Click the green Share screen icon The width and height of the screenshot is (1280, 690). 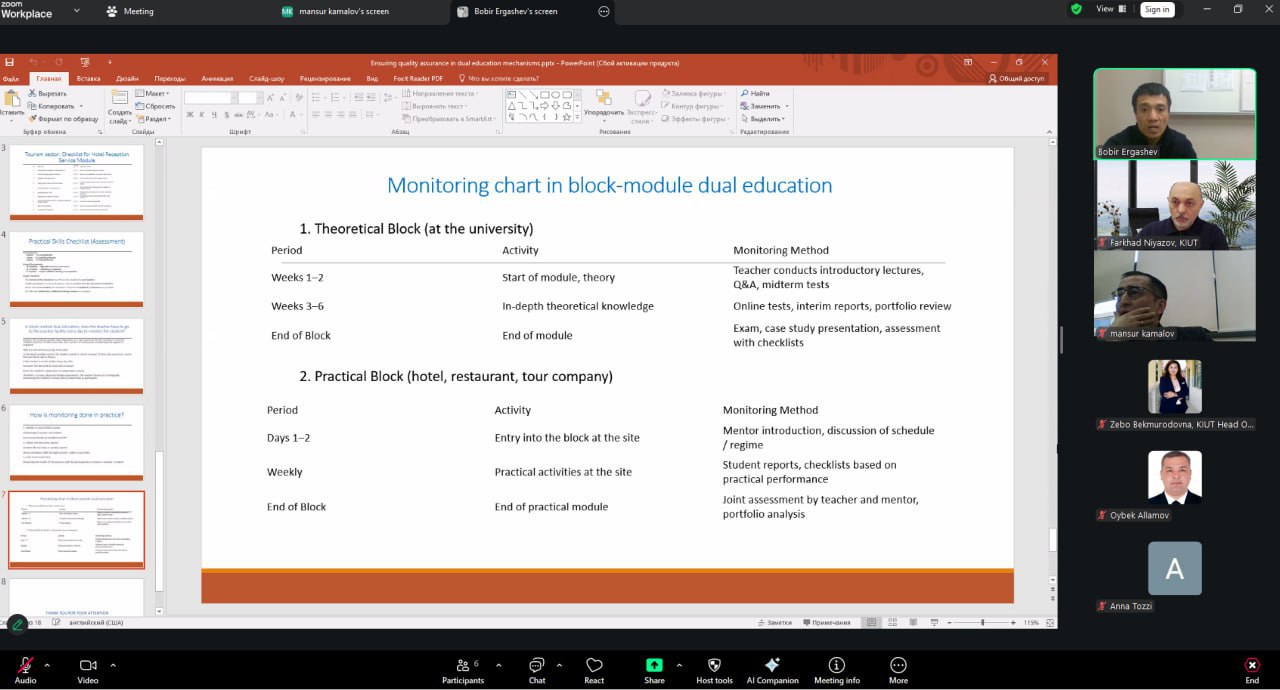[654, 666]
